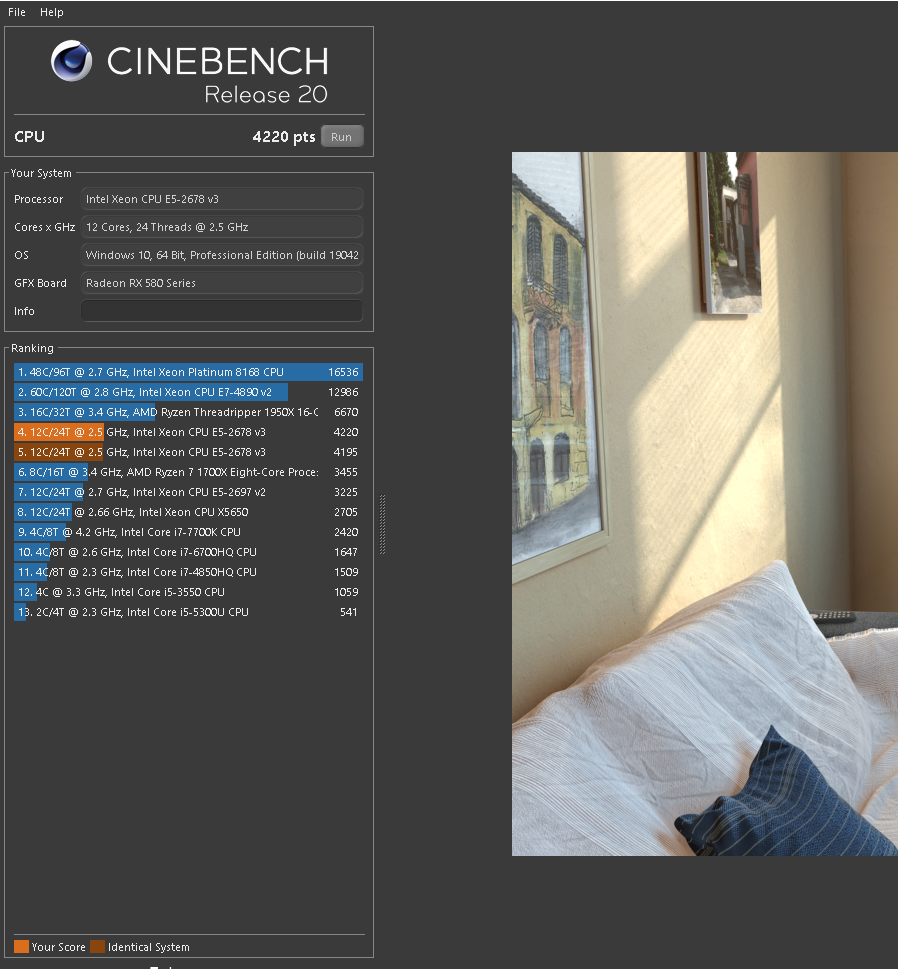The image size is (898, 969).
Task: Click the GFX Board Radeon RX 580 field
Action: (x=221, y=282)
